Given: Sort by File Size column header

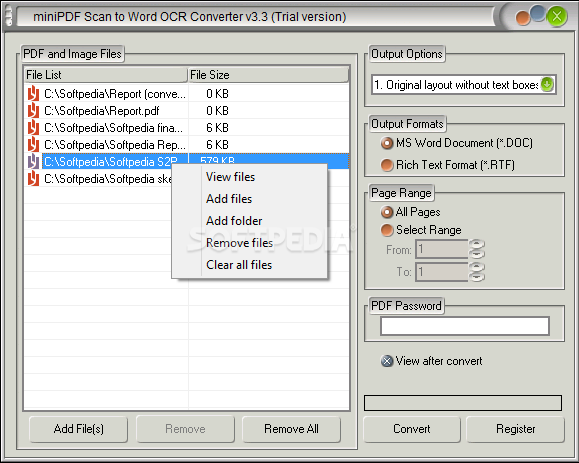Looking at the screenshot, I should coord(268,75).
